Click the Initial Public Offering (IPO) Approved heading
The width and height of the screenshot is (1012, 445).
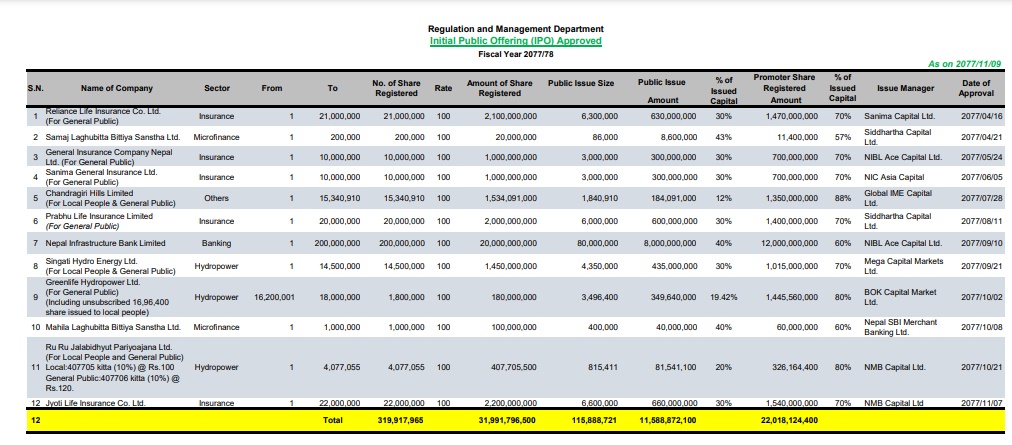tap(516, 41)
